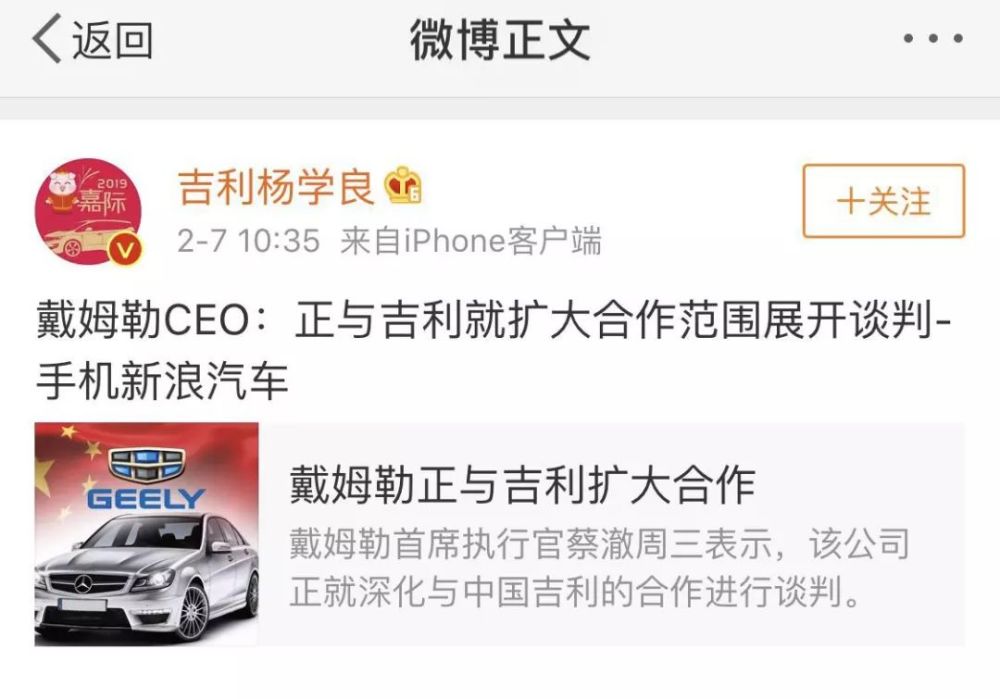This screenshot has height=699, width=1000.
Task: Open link card title 戴姆勒正与吉利扩大合作
Action: click(x=522, y=485)
